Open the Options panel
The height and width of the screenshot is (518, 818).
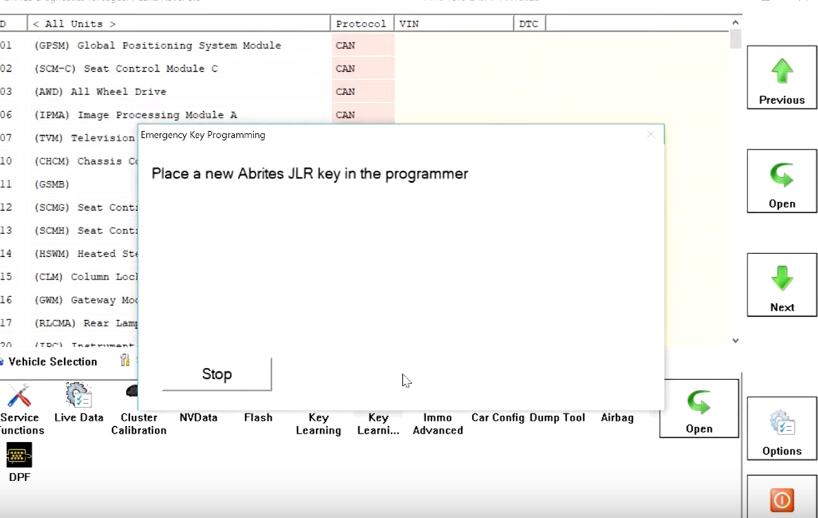point(781,428)
